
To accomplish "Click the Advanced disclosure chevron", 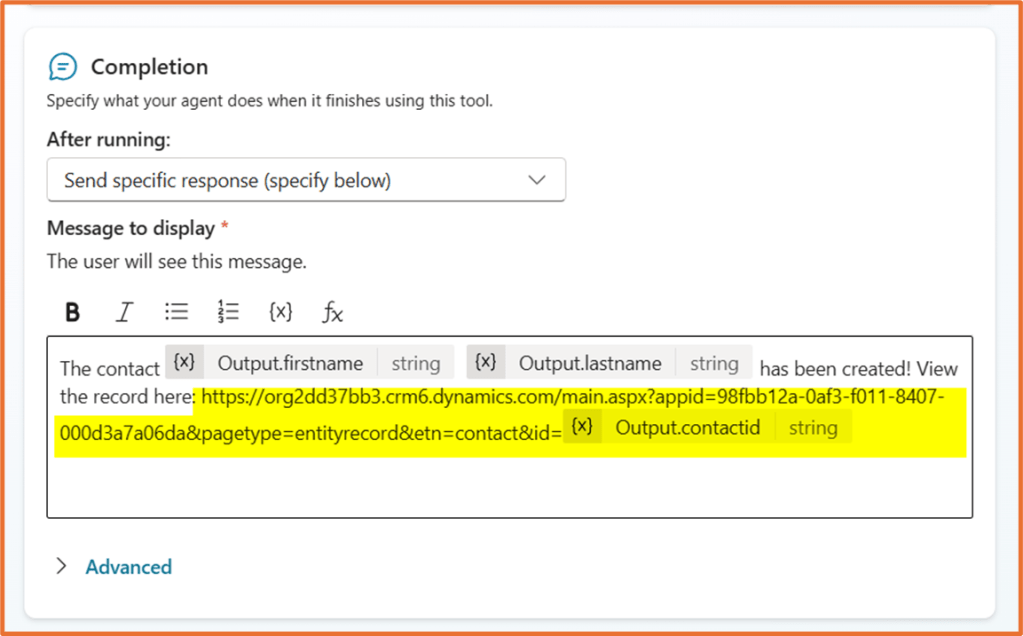I will [x=62, y=566].
